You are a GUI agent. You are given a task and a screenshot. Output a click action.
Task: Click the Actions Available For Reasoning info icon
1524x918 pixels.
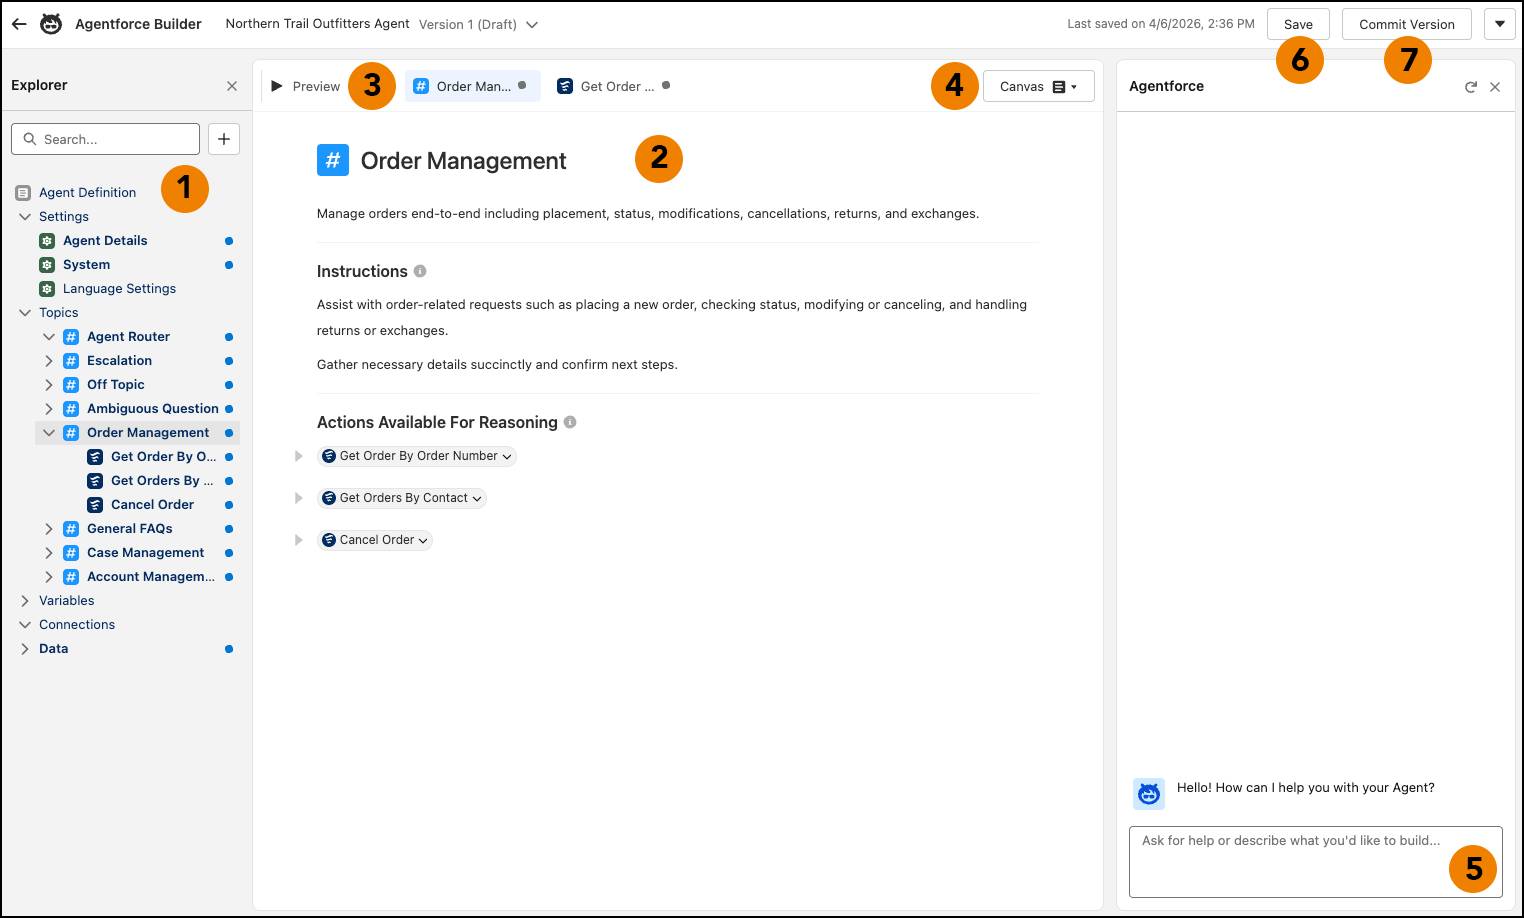tap(570, 422)
